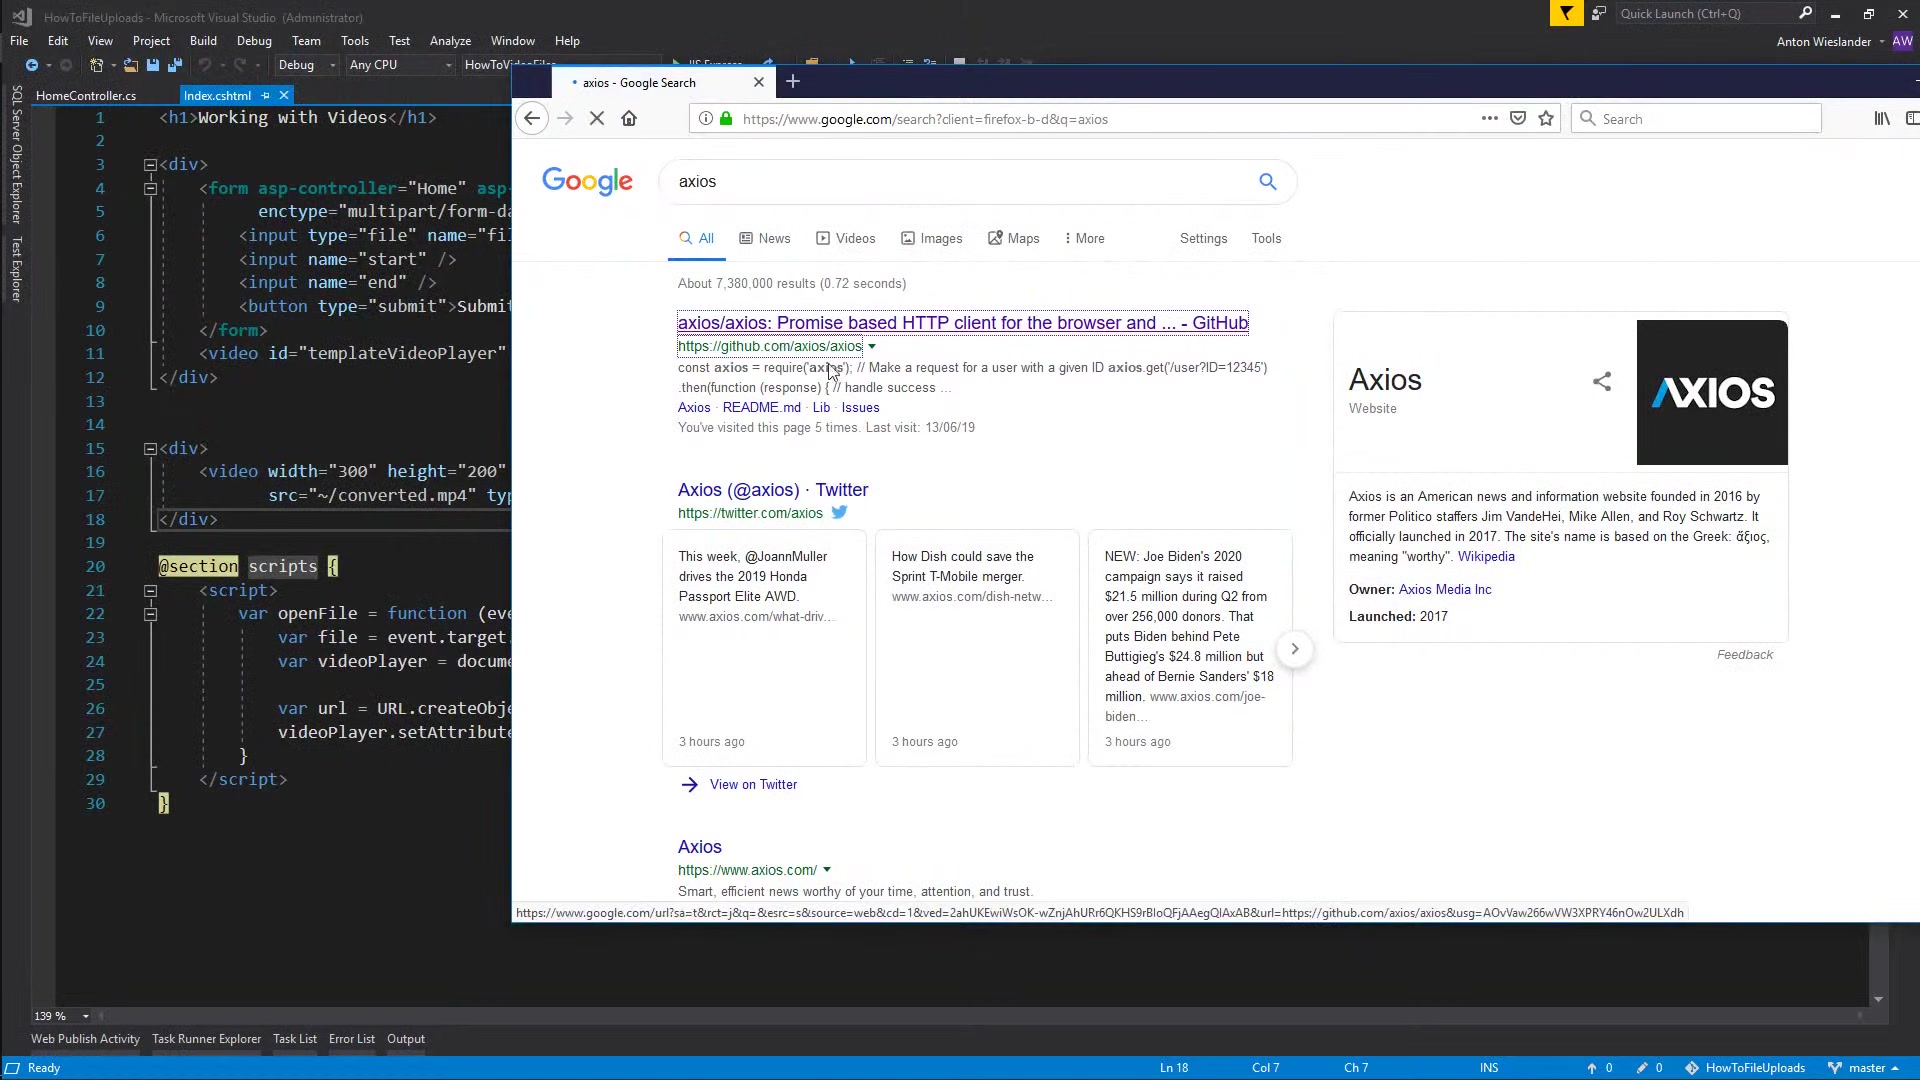1920x1080 pixels.
Task: Click the green padlock security icon
Action: click(726, 119)
